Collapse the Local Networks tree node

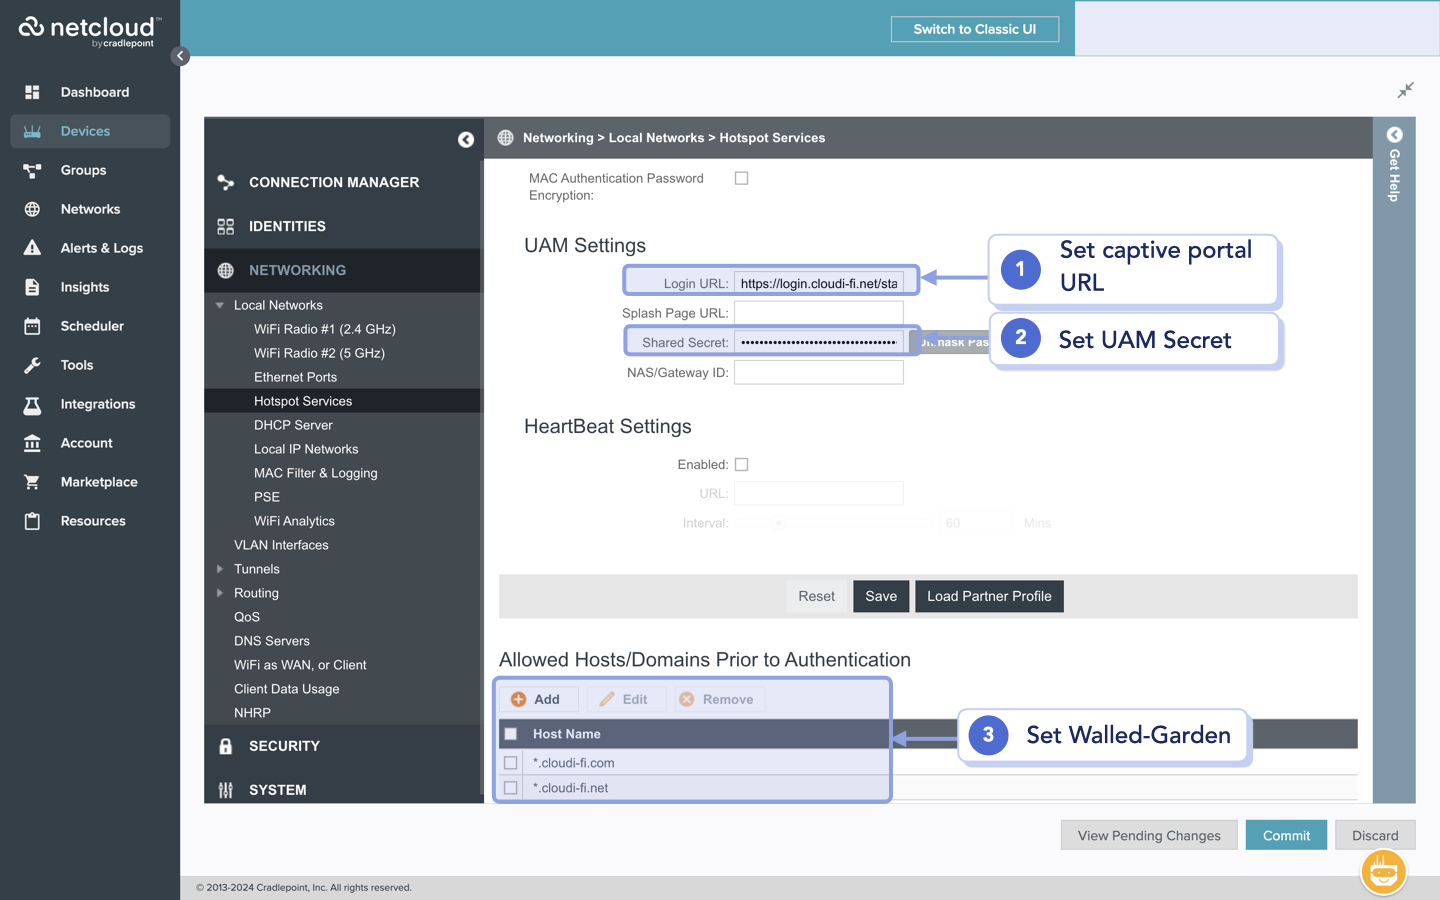click(219, 305)
